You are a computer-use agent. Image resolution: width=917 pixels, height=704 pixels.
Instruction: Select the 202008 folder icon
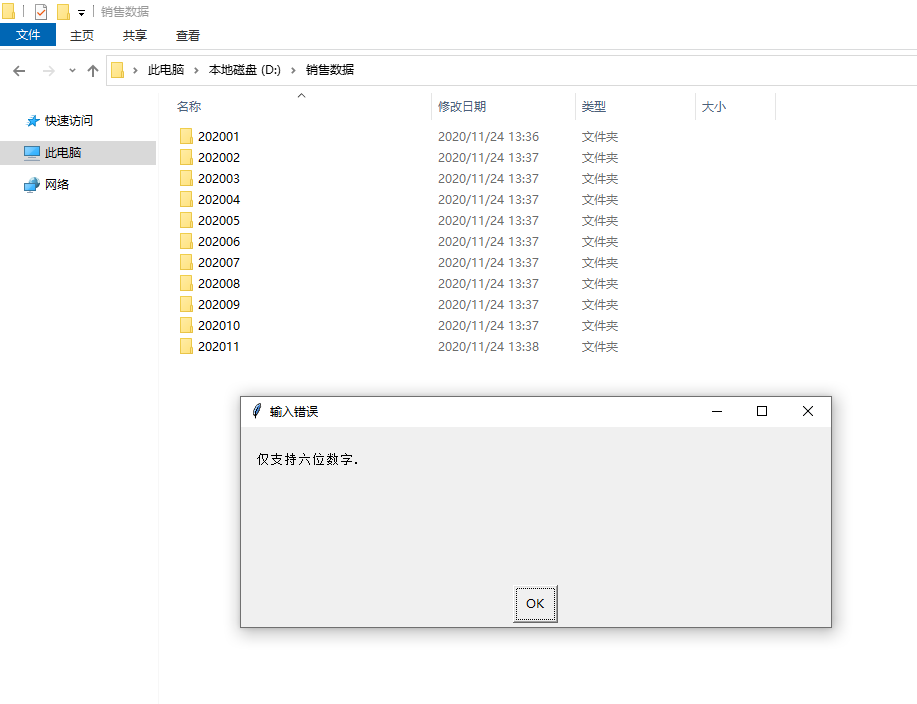[186, 284]
